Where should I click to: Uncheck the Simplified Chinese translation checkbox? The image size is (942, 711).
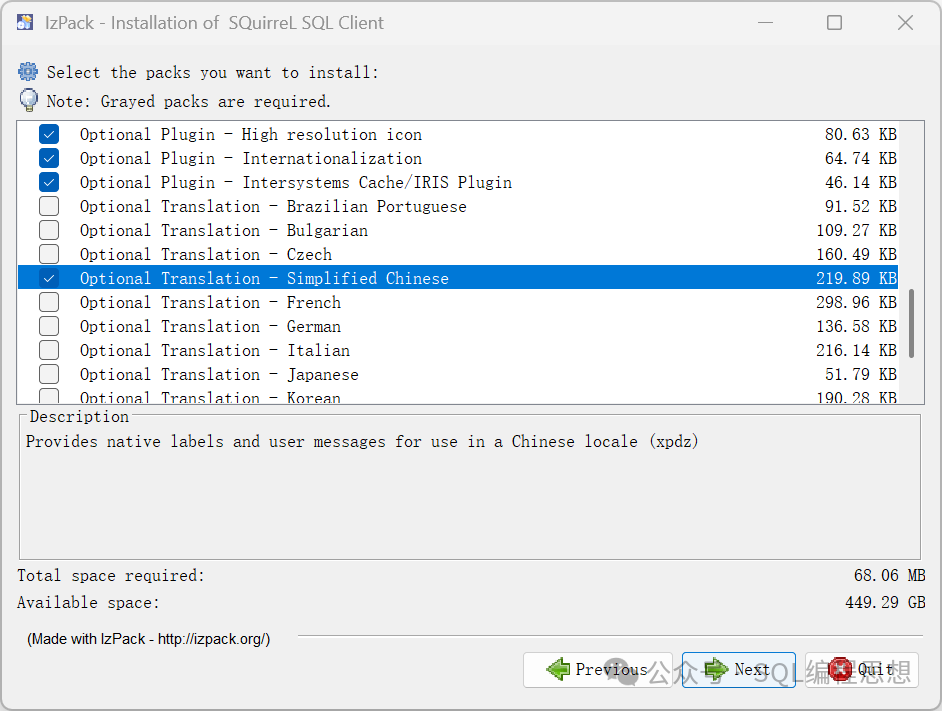[49, 278]
